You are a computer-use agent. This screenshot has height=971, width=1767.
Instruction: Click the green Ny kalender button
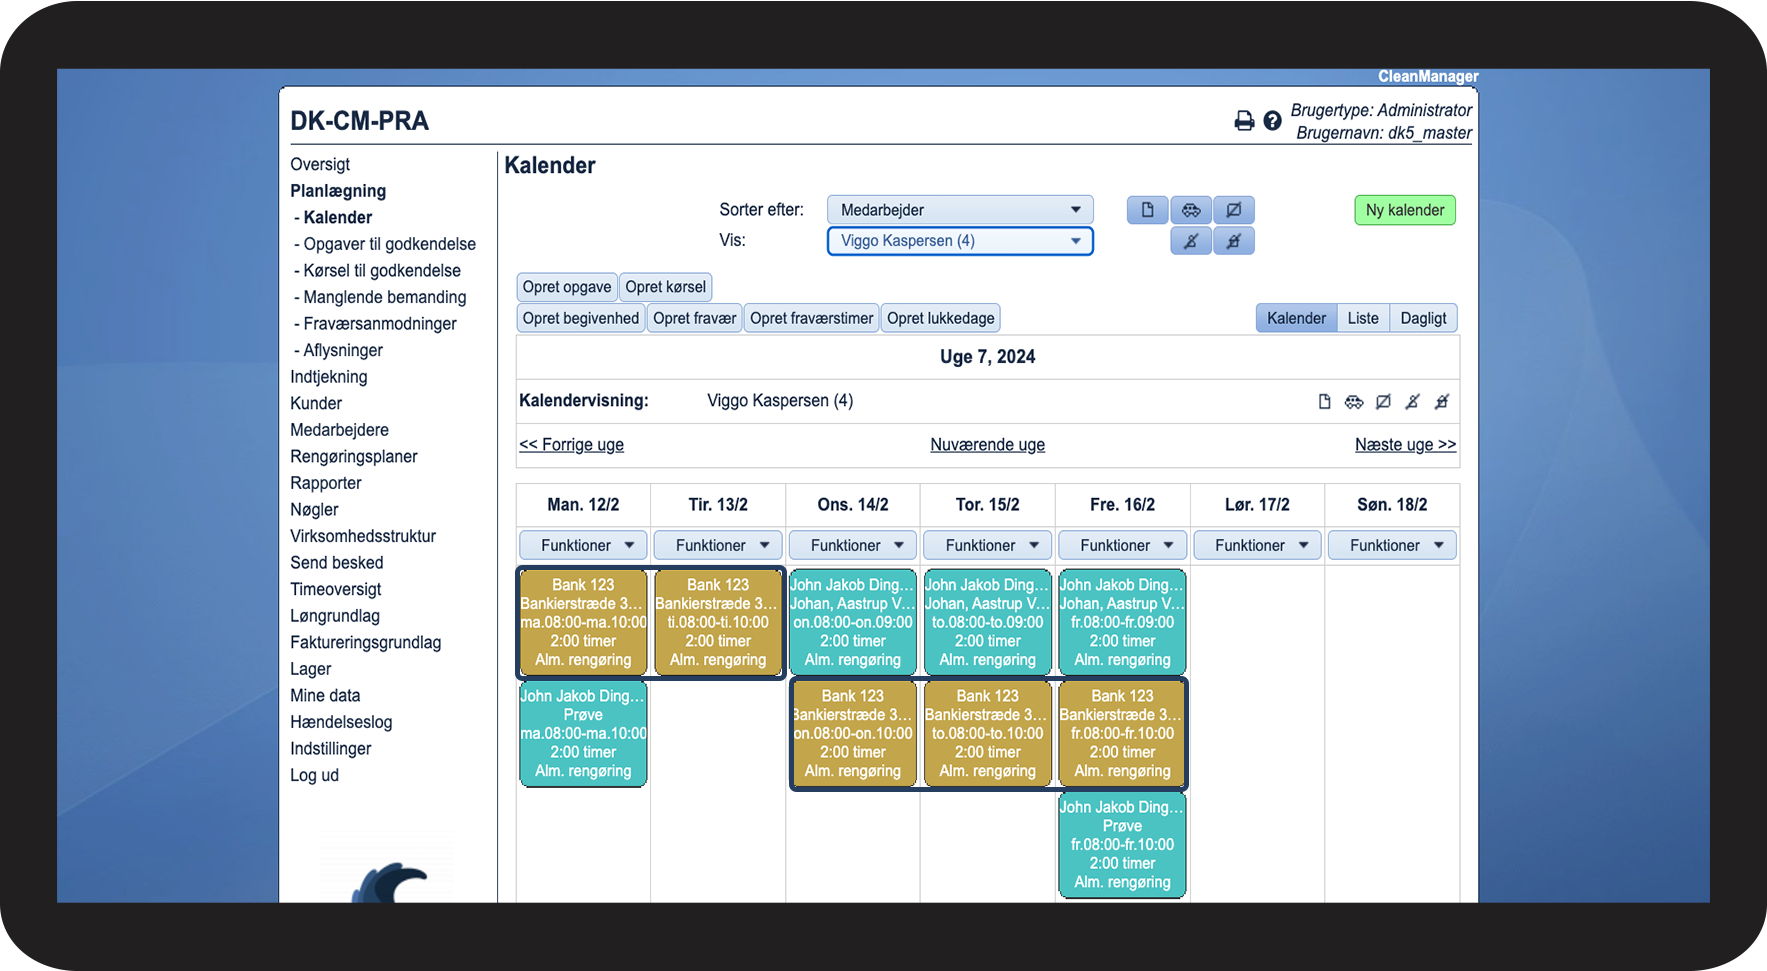pos(1405,210)
